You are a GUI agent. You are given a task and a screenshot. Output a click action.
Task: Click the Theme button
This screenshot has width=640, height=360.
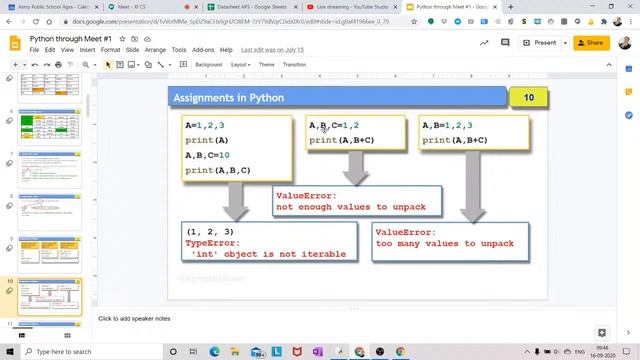pos(267,64)
